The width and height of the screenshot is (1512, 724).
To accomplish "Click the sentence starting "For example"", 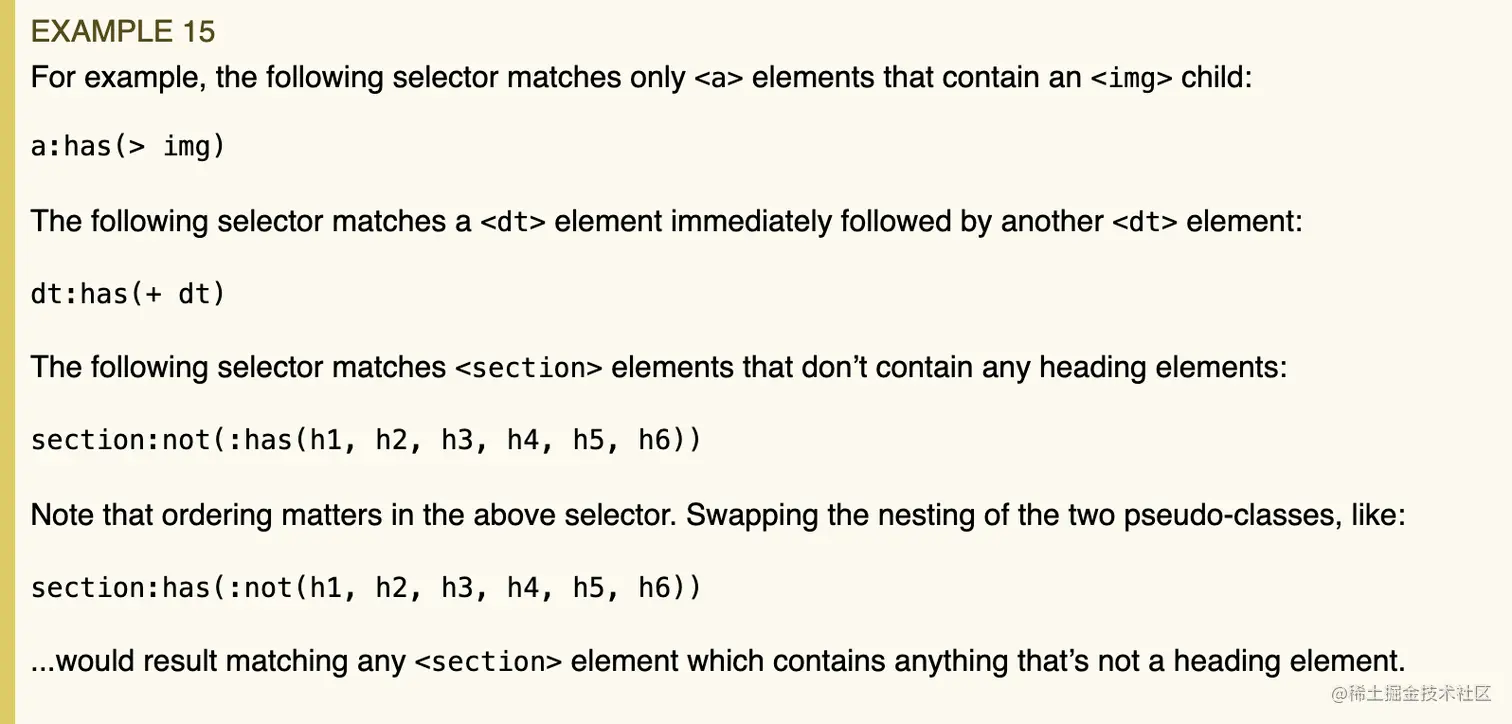I will click(641, 78).
